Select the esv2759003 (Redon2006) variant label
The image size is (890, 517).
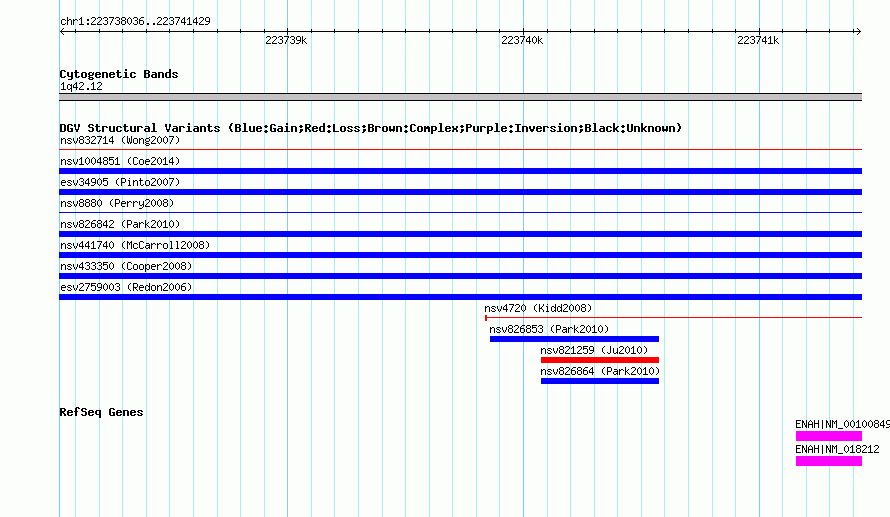[x=126, y=287]
